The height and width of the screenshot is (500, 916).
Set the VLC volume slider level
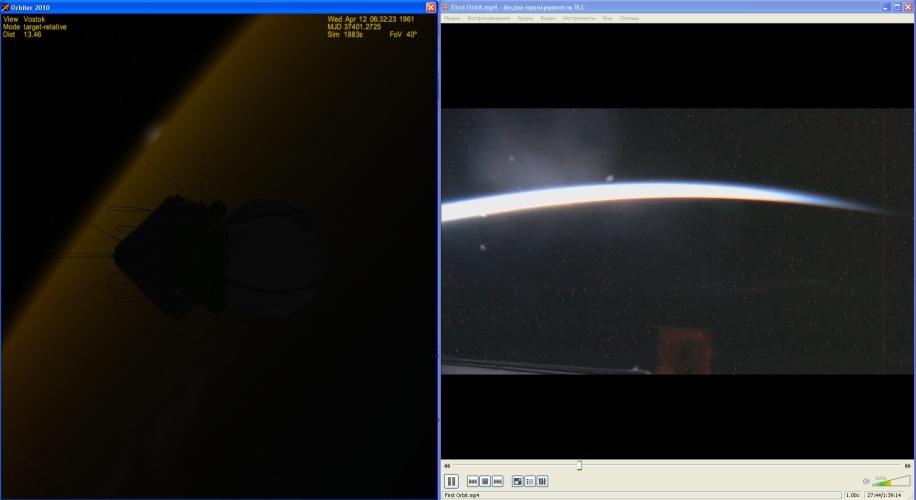pos(891,481)
